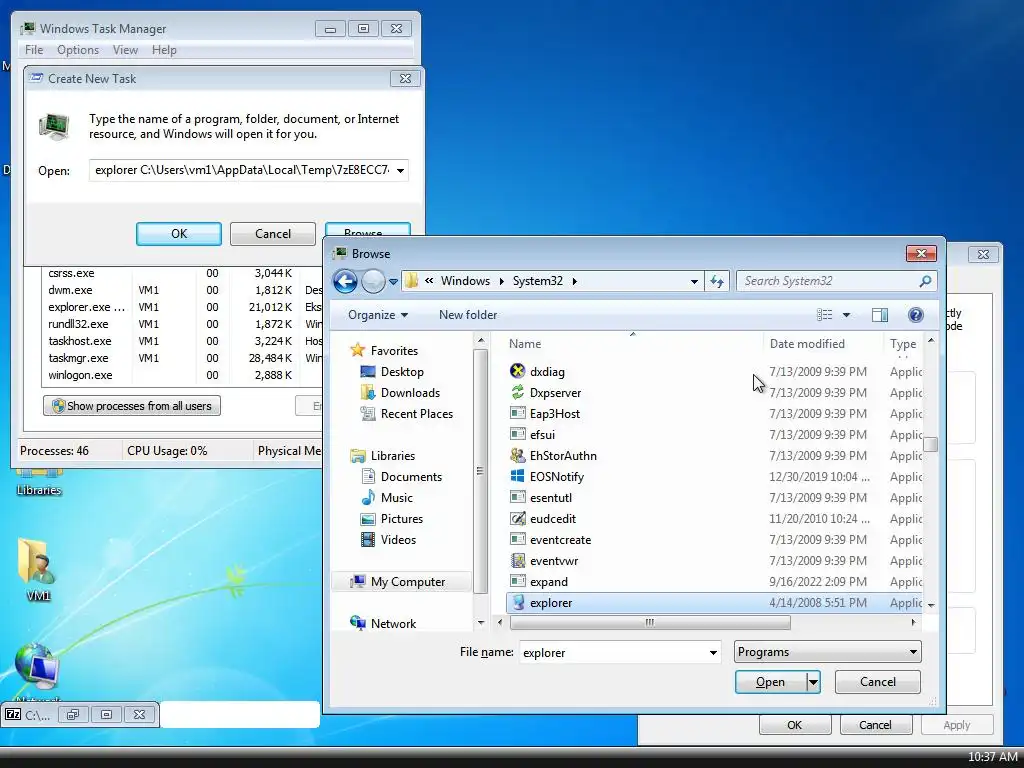Viewport: 1024px width, 768px height.
Task: Click the Open text field in Create New Task
Action: [242, 170]
